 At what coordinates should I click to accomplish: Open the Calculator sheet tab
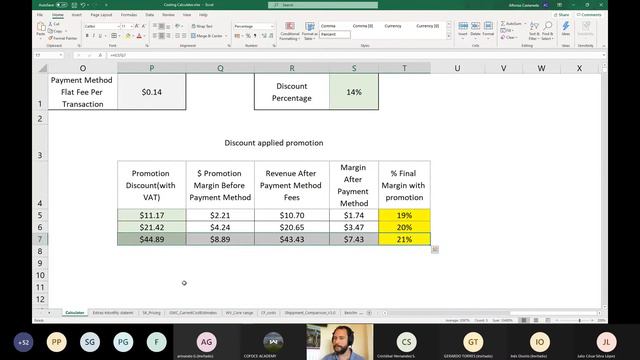coord(75,313)
